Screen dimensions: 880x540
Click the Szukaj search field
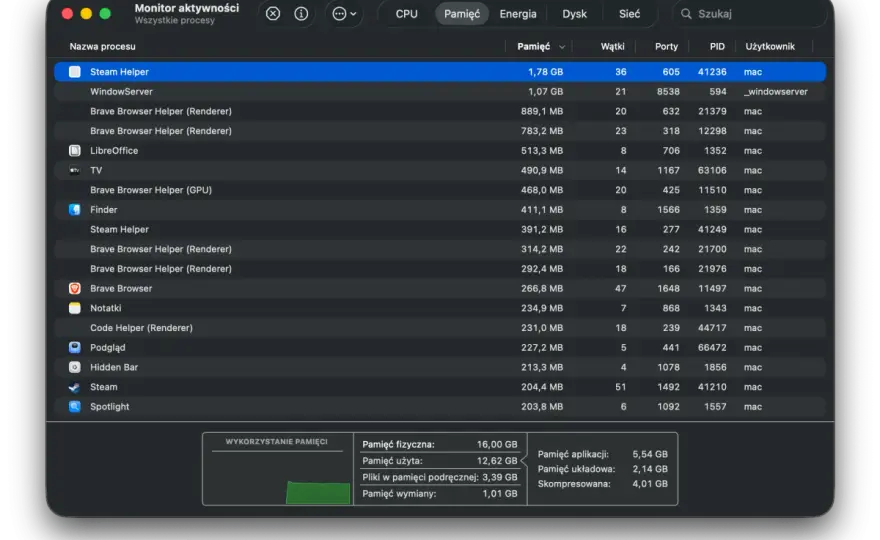(x=751, y=13)
